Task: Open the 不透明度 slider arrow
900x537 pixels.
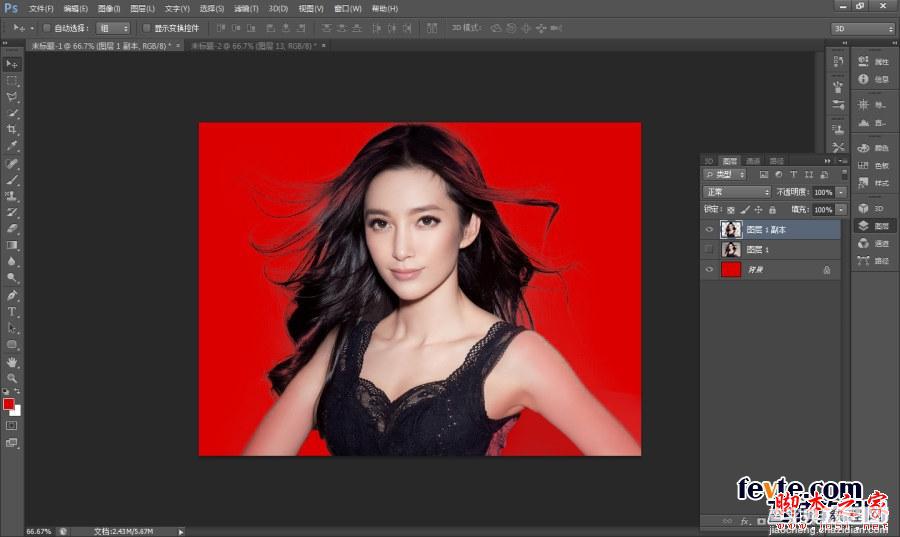Action: (841, 192)
